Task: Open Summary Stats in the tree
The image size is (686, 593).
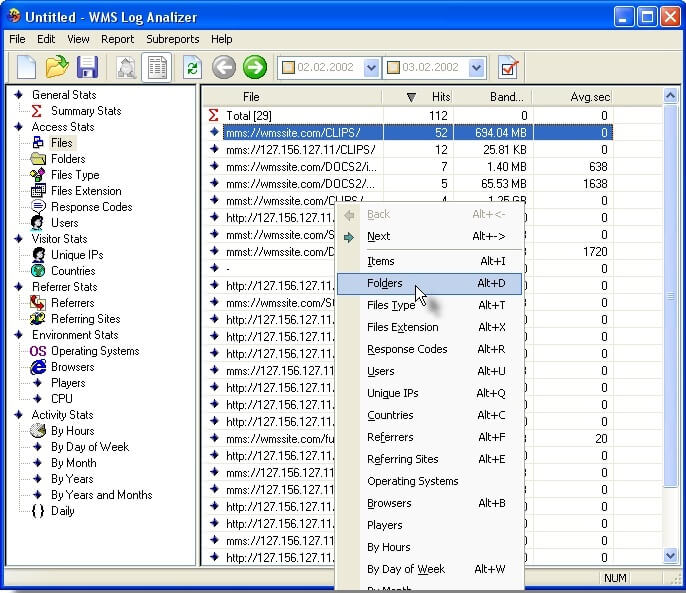Action: pos(86,111)
